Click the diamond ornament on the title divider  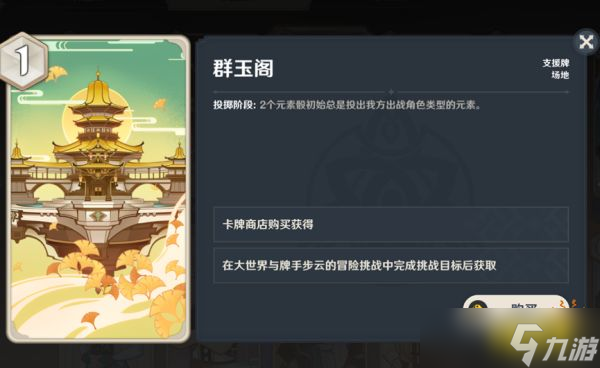tap(391, 92)
